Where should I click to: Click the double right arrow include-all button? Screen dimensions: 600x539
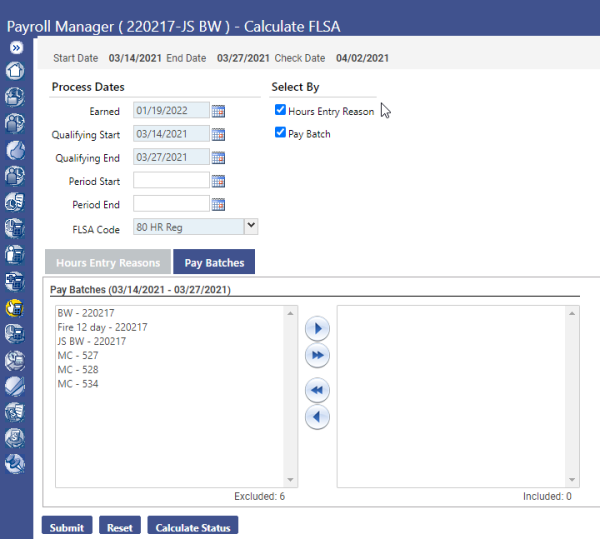click(x=317, y=355)
